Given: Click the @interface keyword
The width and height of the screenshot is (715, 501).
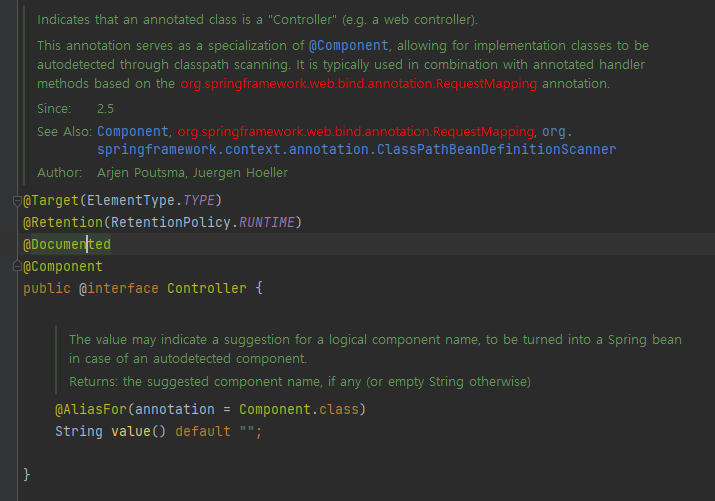Looking at the screenshot, I should coord(119,289).
